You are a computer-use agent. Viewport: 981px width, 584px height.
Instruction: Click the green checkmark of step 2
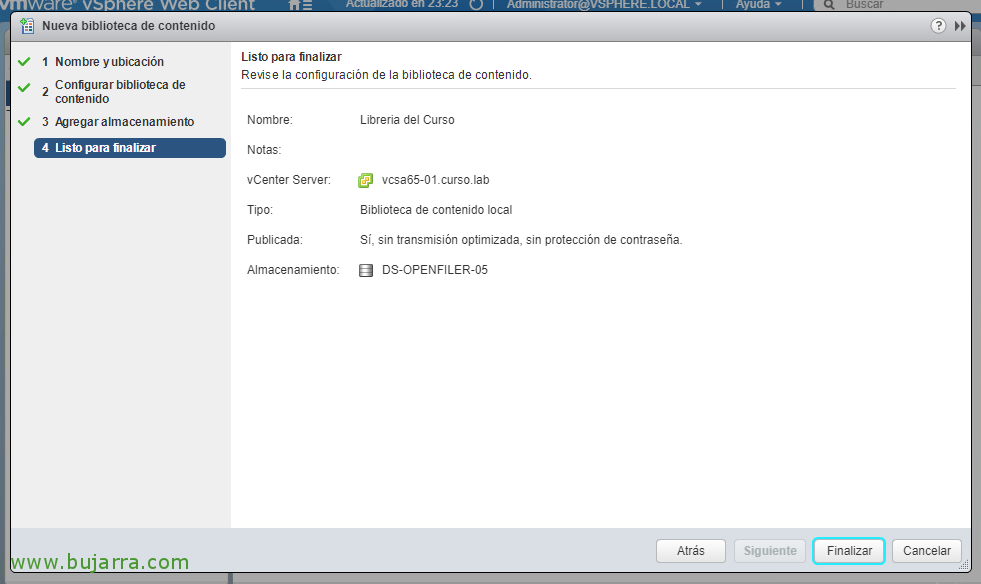click(x=24, y=88)
